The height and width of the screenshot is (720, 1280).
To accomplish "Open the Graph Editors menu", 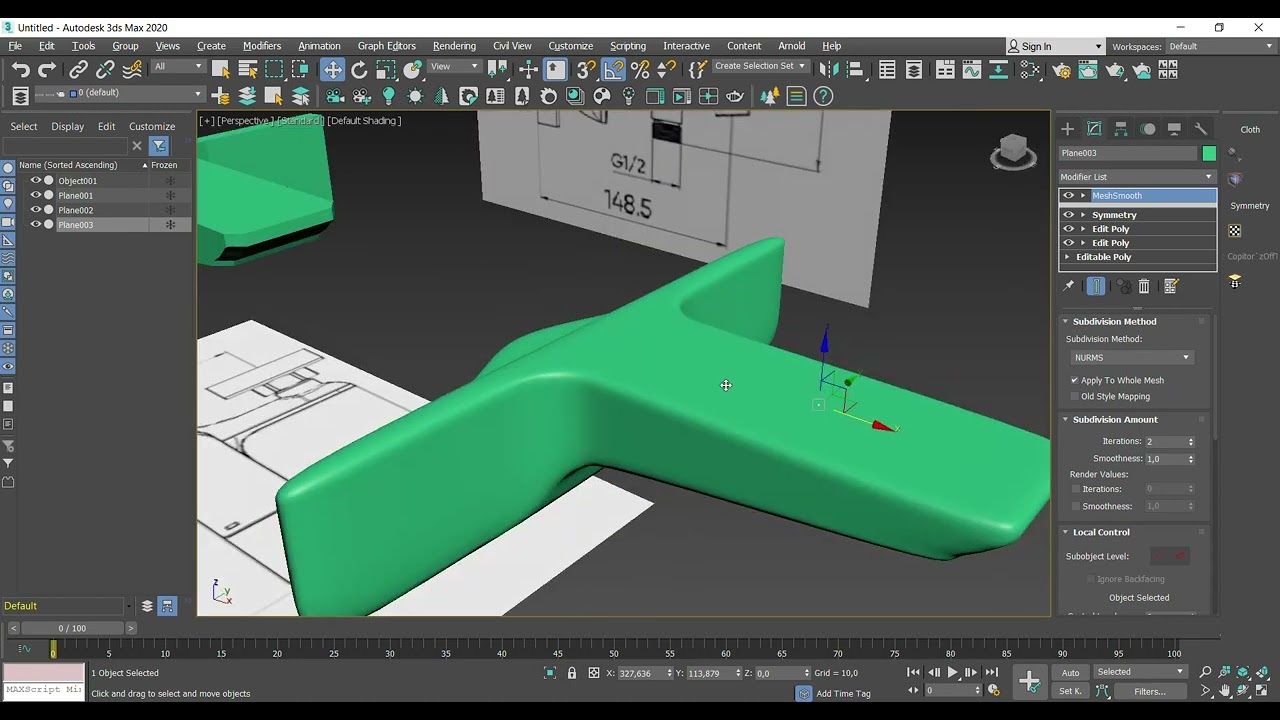I will coord(387,46).
